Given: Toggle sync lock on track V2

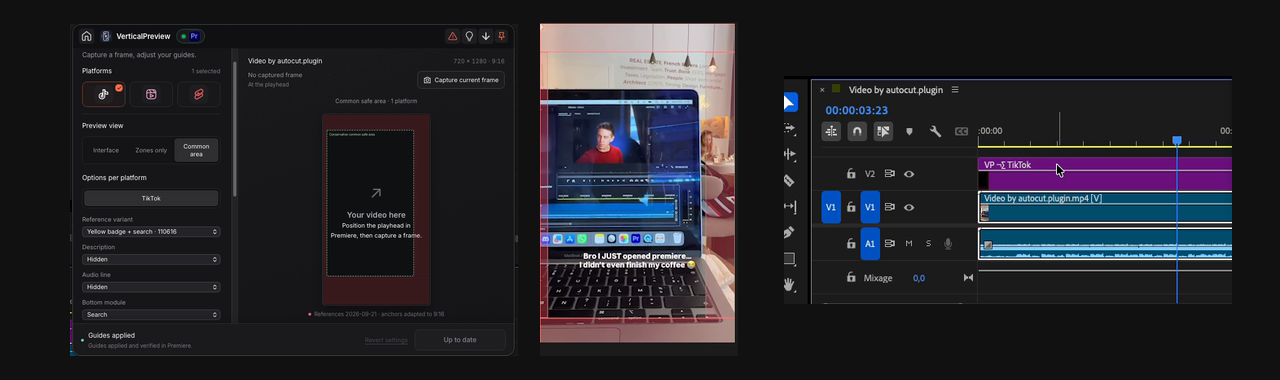Looking at the screenshot, I should (x=889, y=174).
